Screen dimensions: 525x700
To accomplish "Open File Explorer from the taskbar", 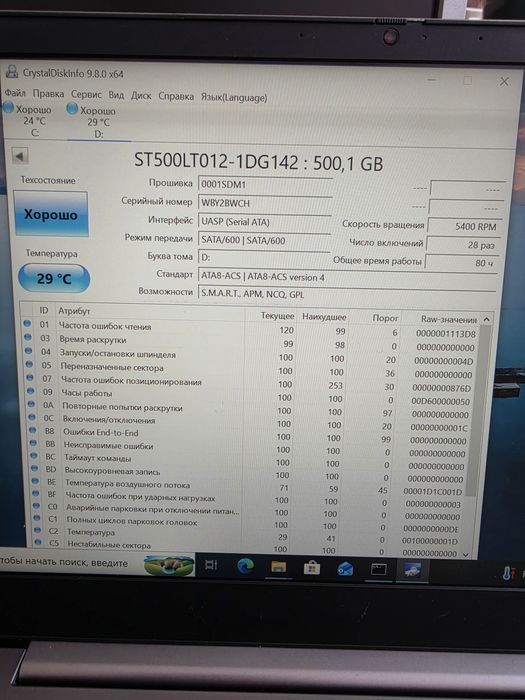I will (x=279, y=567).
